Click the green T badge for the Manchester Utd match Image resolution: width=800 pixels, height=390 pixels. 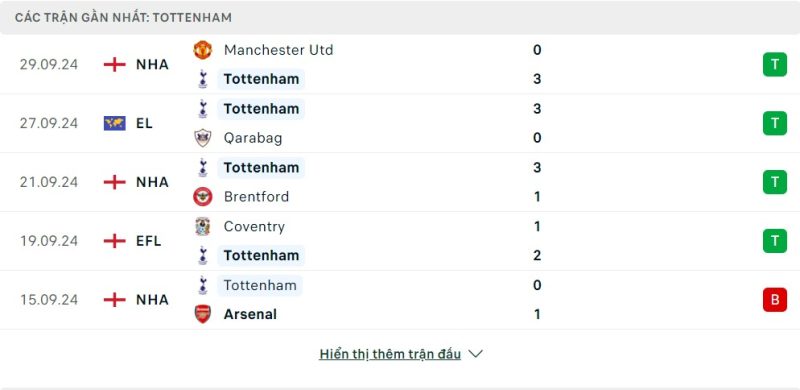(x=774, y=65)
